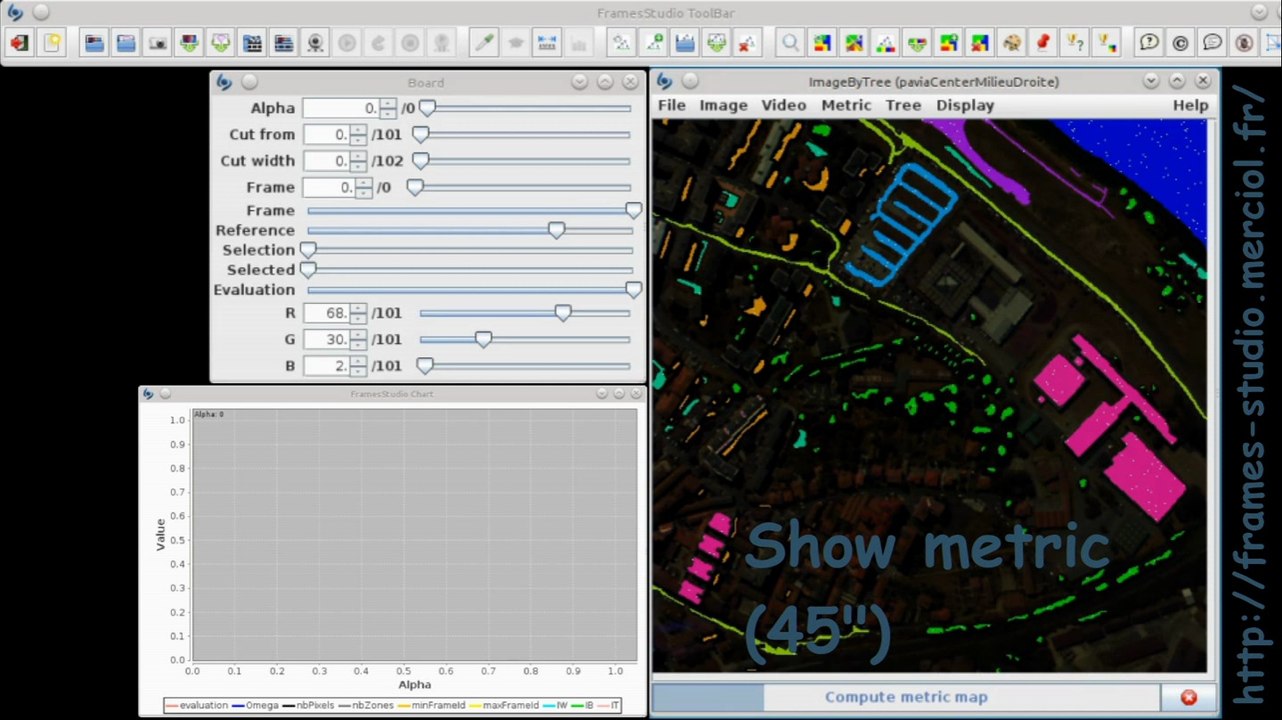
Task: Click the G channel value field
Action: tap(327, 339)
